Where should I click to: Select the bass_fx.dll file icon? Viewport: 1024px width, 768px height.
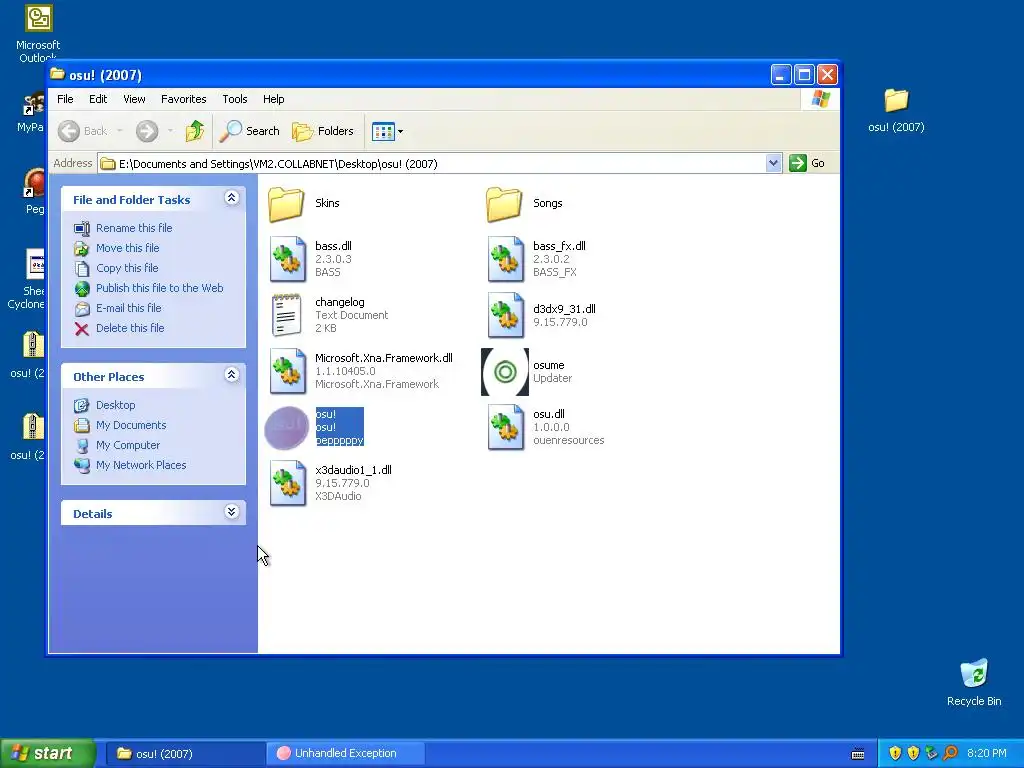coord(505,259)
